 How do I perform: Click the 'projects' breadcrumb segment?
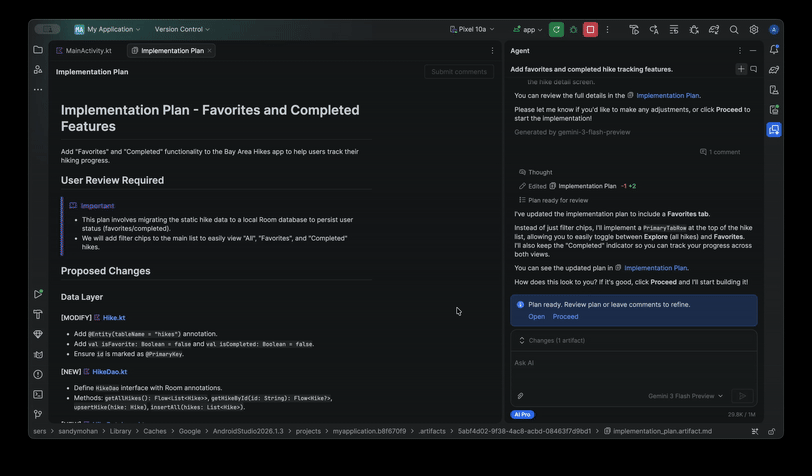tap(308, 431)
